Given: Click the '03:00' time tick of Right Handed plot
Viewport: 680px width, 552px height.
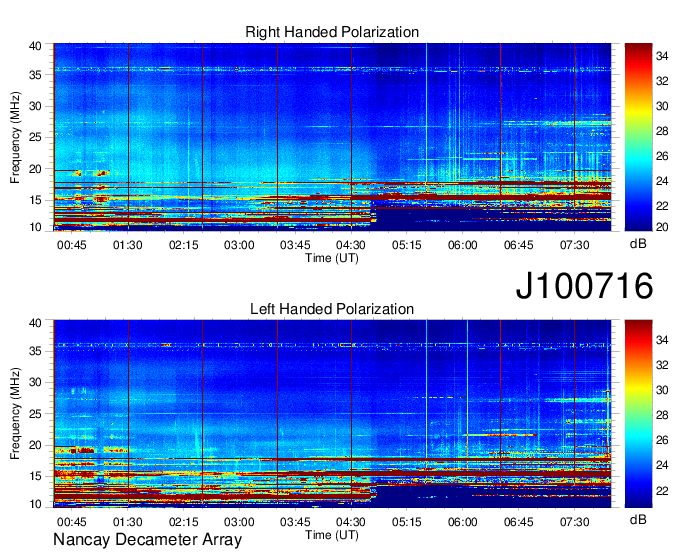Looking at the screenshot, I should (239, 245).
